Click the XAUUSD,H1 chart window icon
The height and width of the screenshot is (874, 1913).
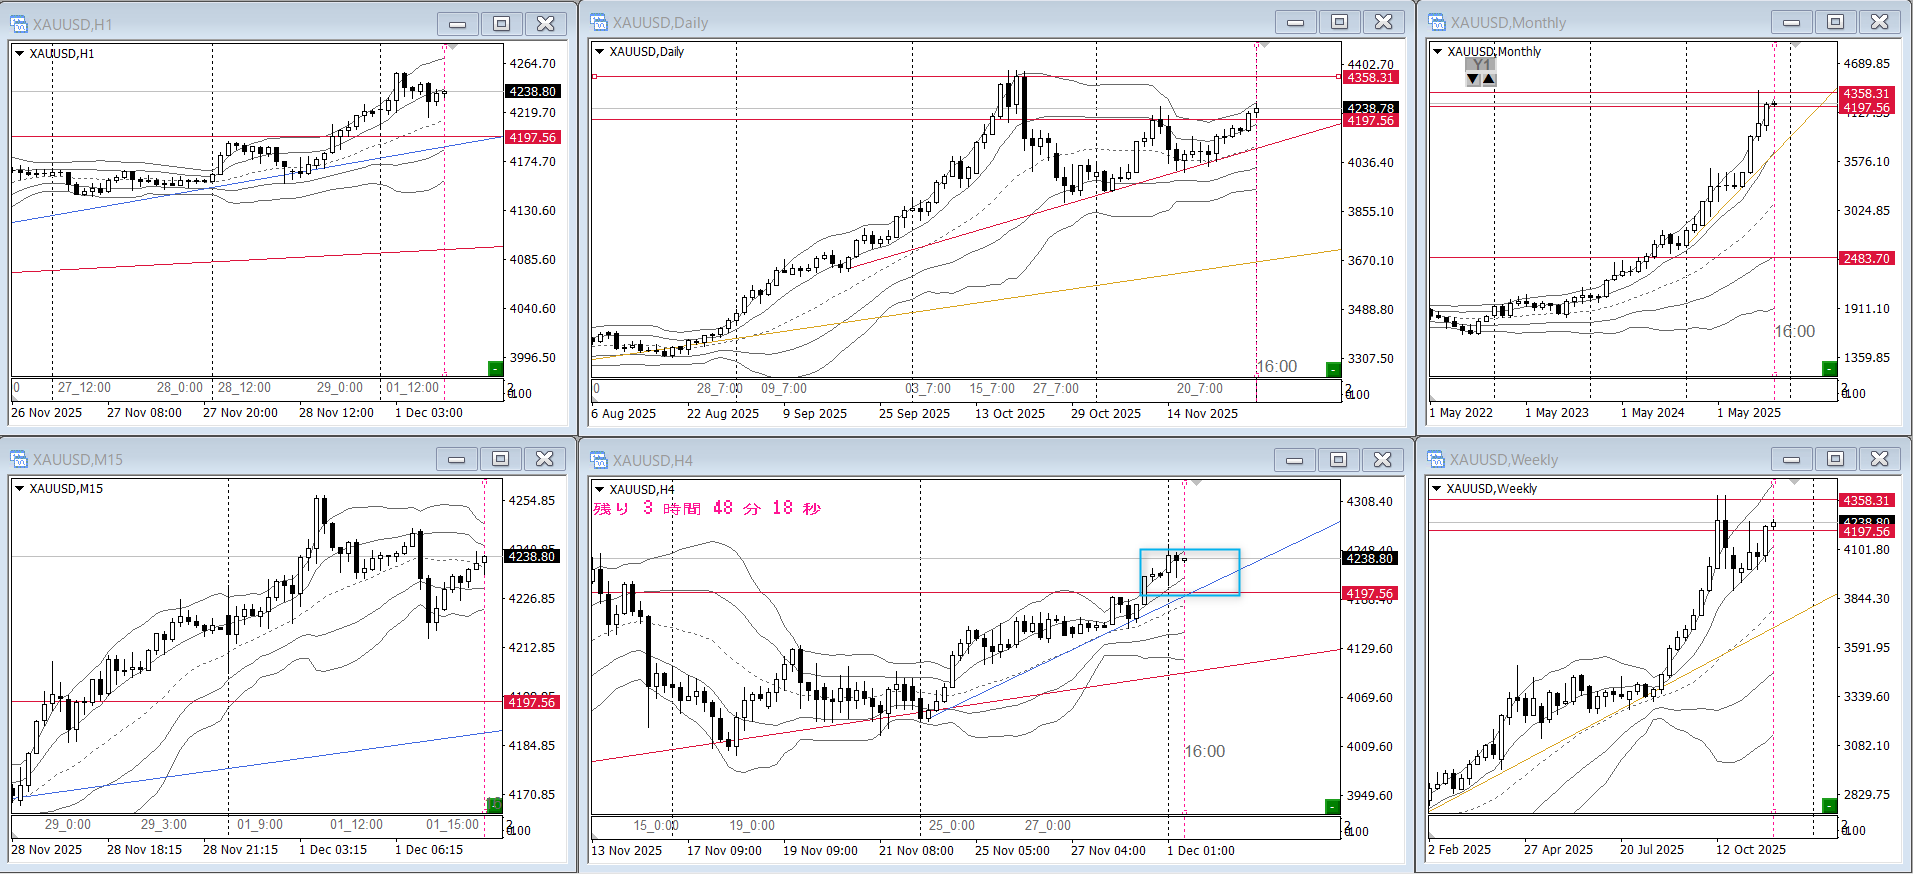(x=19, y=24)
